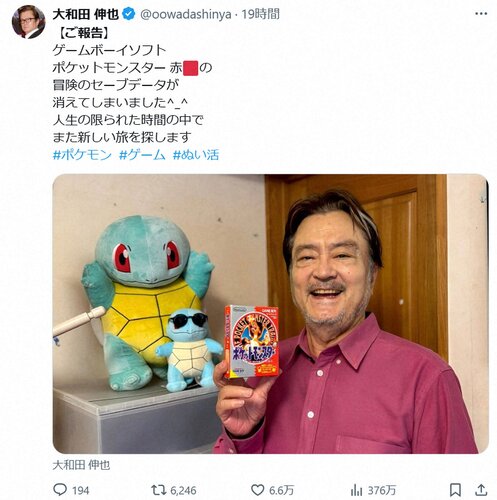The image size is (497, 500).
Task: Like the post with the heart icon
Action: 257,490
